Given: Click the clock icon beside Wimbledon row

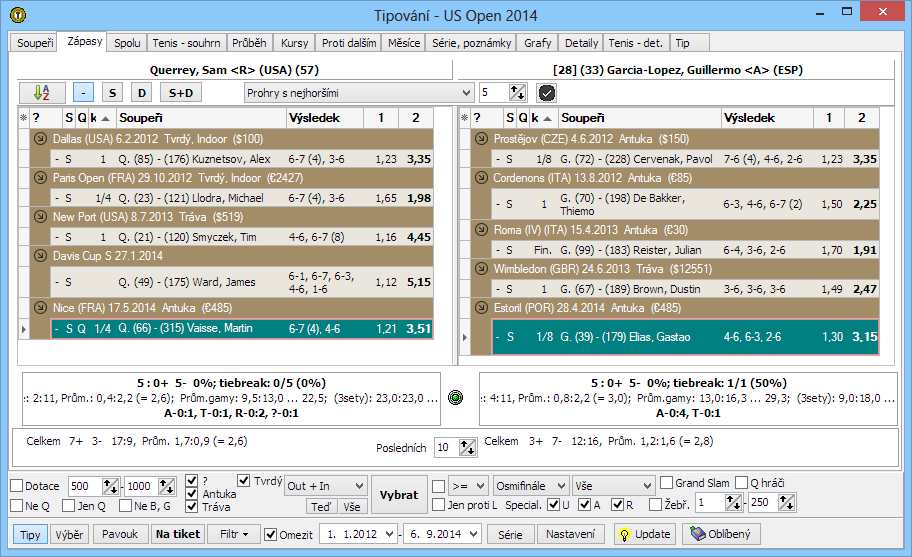Looking at the screenshot, I should coord(481,269).
